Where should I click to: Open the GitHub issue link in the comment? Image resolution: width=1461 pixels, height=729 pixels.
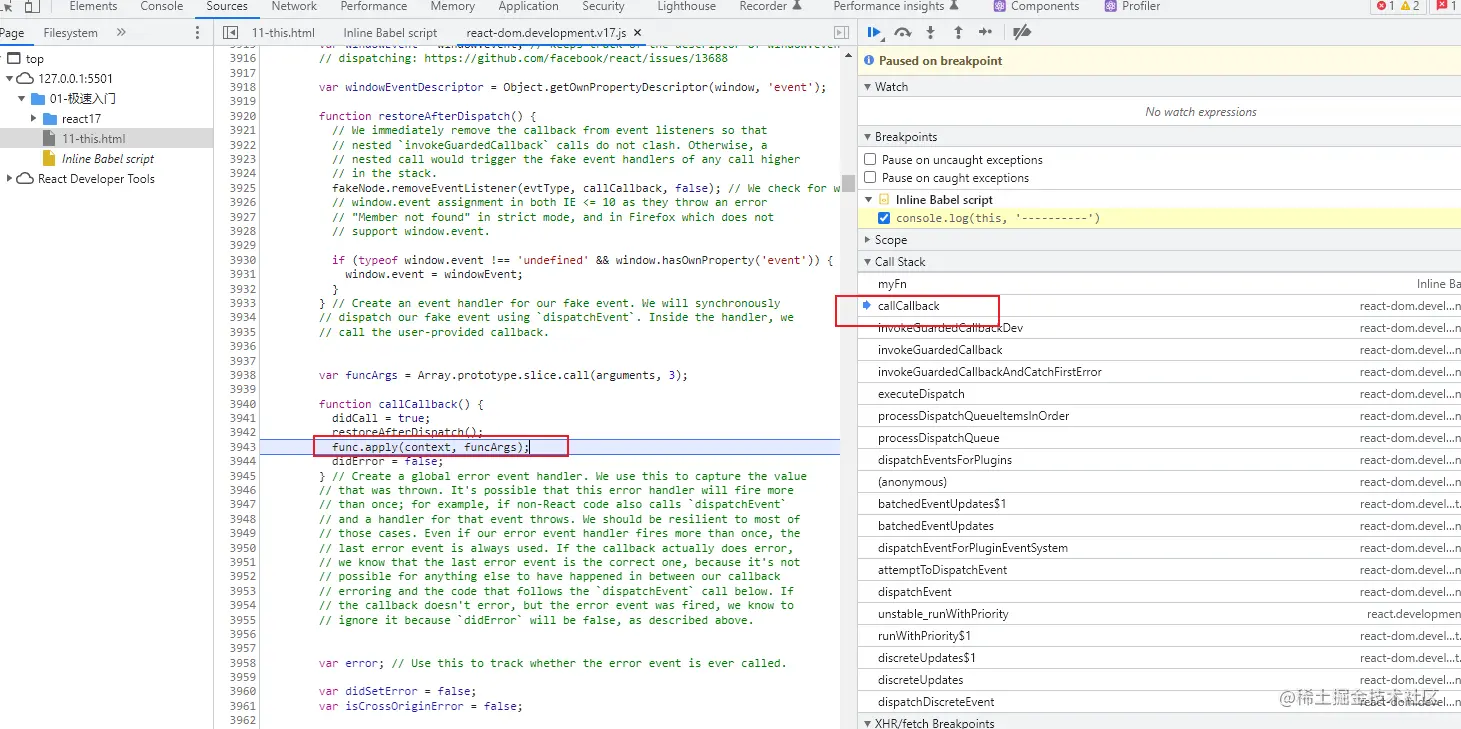point(575,58)
